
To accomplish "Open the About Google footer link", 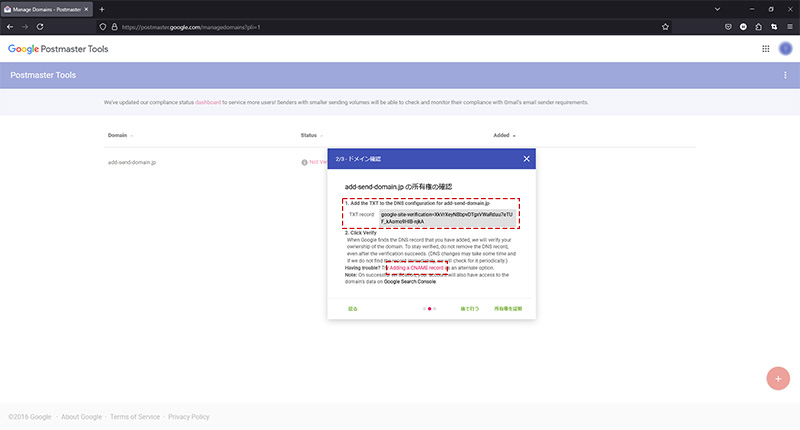I will [x=81, y=417].
